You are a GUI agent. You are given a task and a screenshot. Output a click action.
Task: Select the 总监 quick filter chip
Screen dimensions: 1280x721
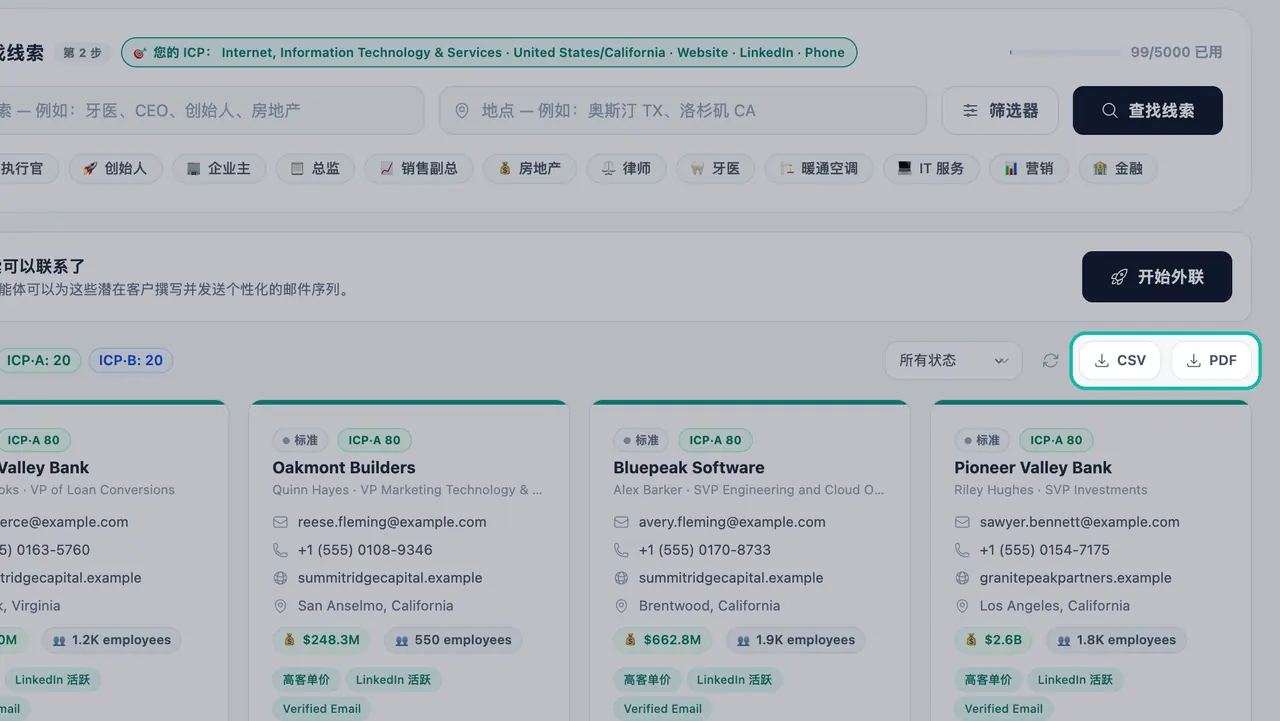click(315, 169)
